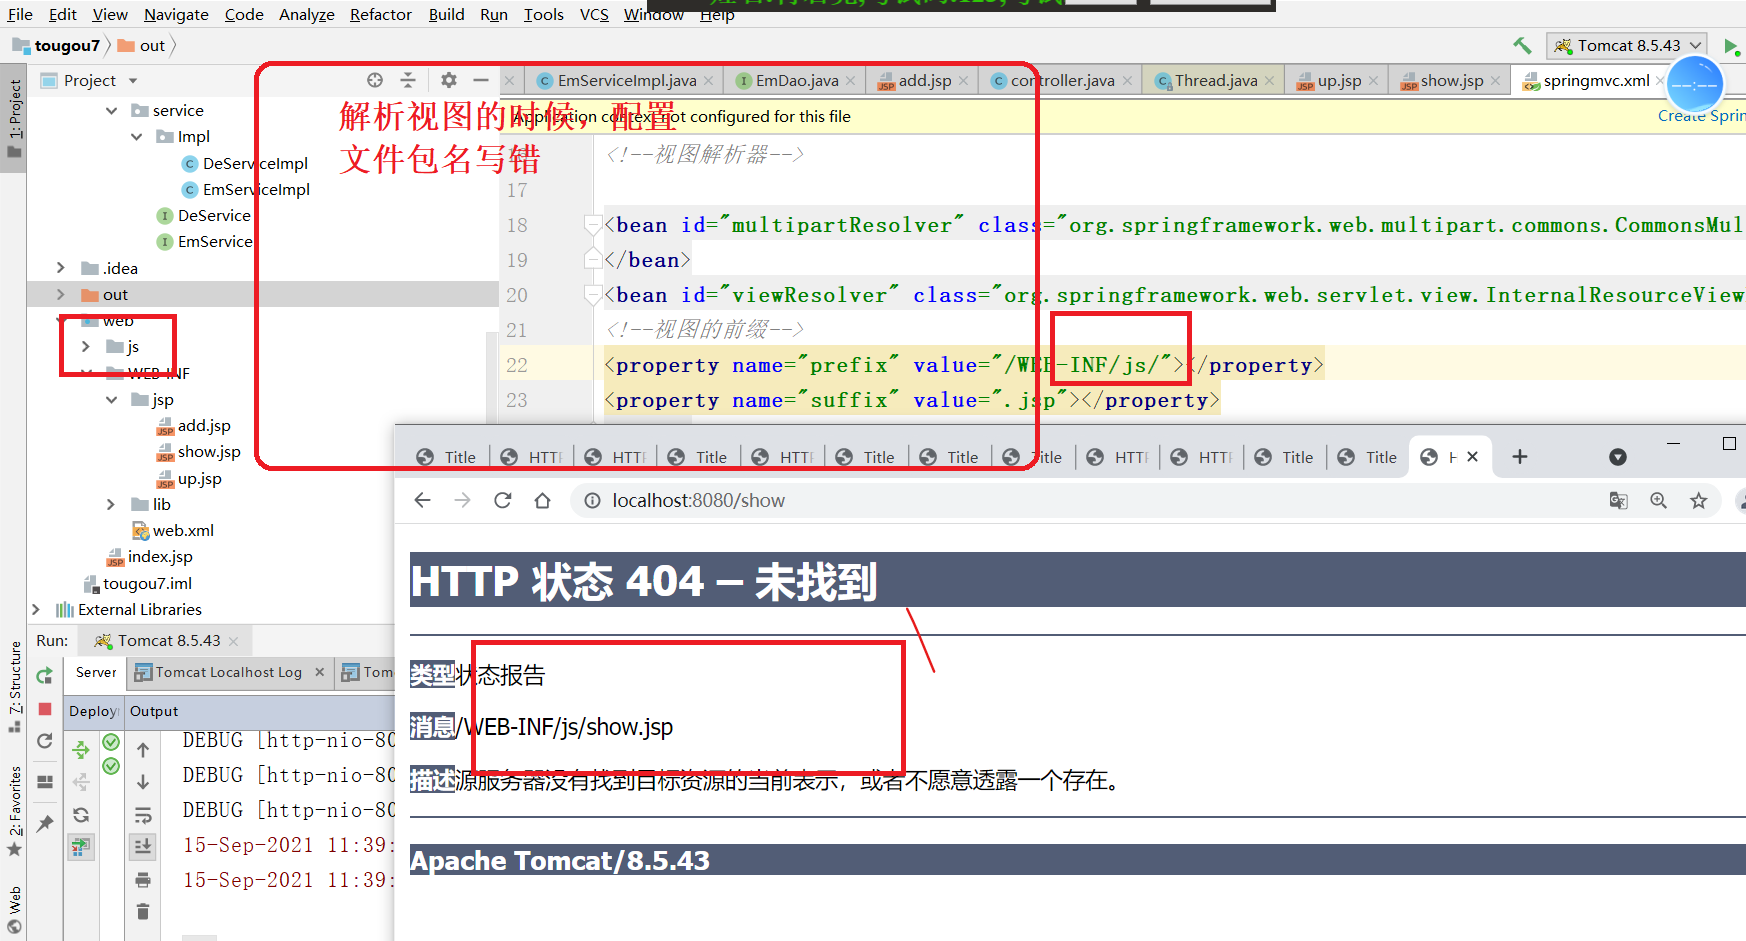The width and height of the screenshot is (1746, 941).
Task: Open the Refactor menu
Action: [x=380, y=14]
